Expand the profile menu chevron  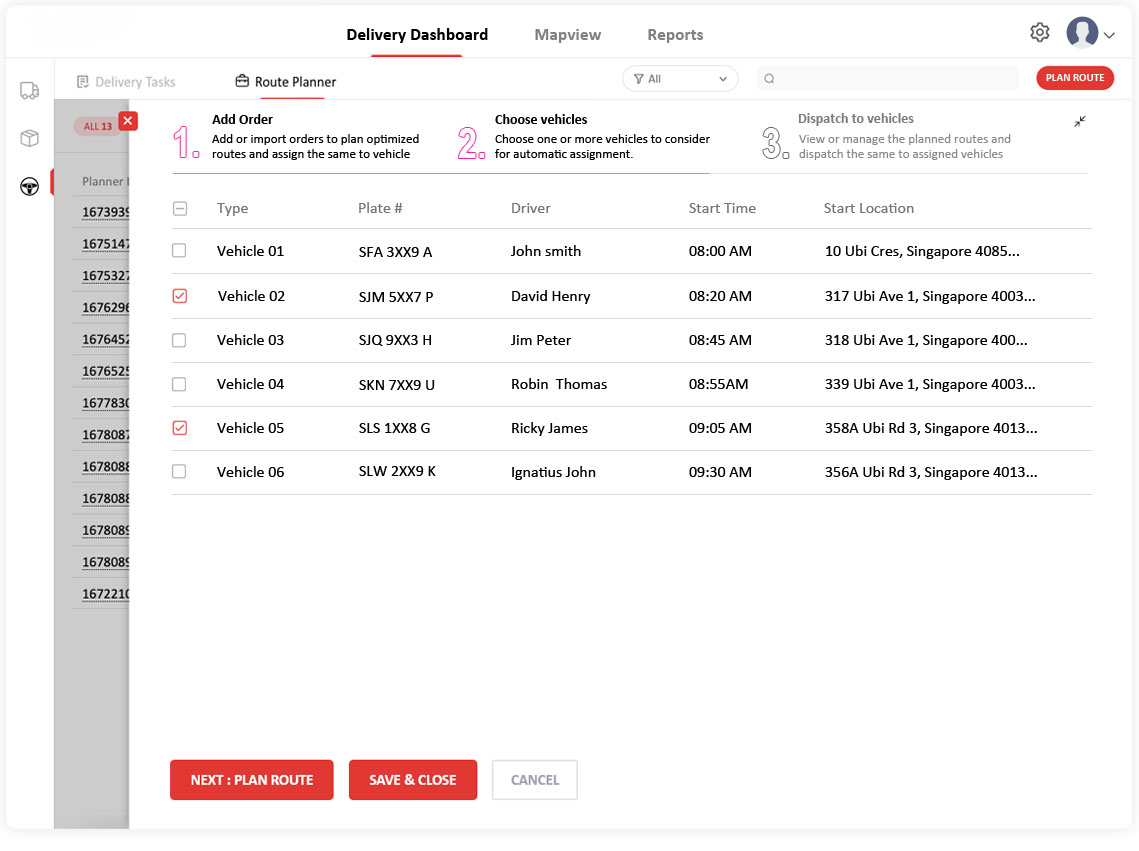pyautogui.click(x=1109, y=35)
